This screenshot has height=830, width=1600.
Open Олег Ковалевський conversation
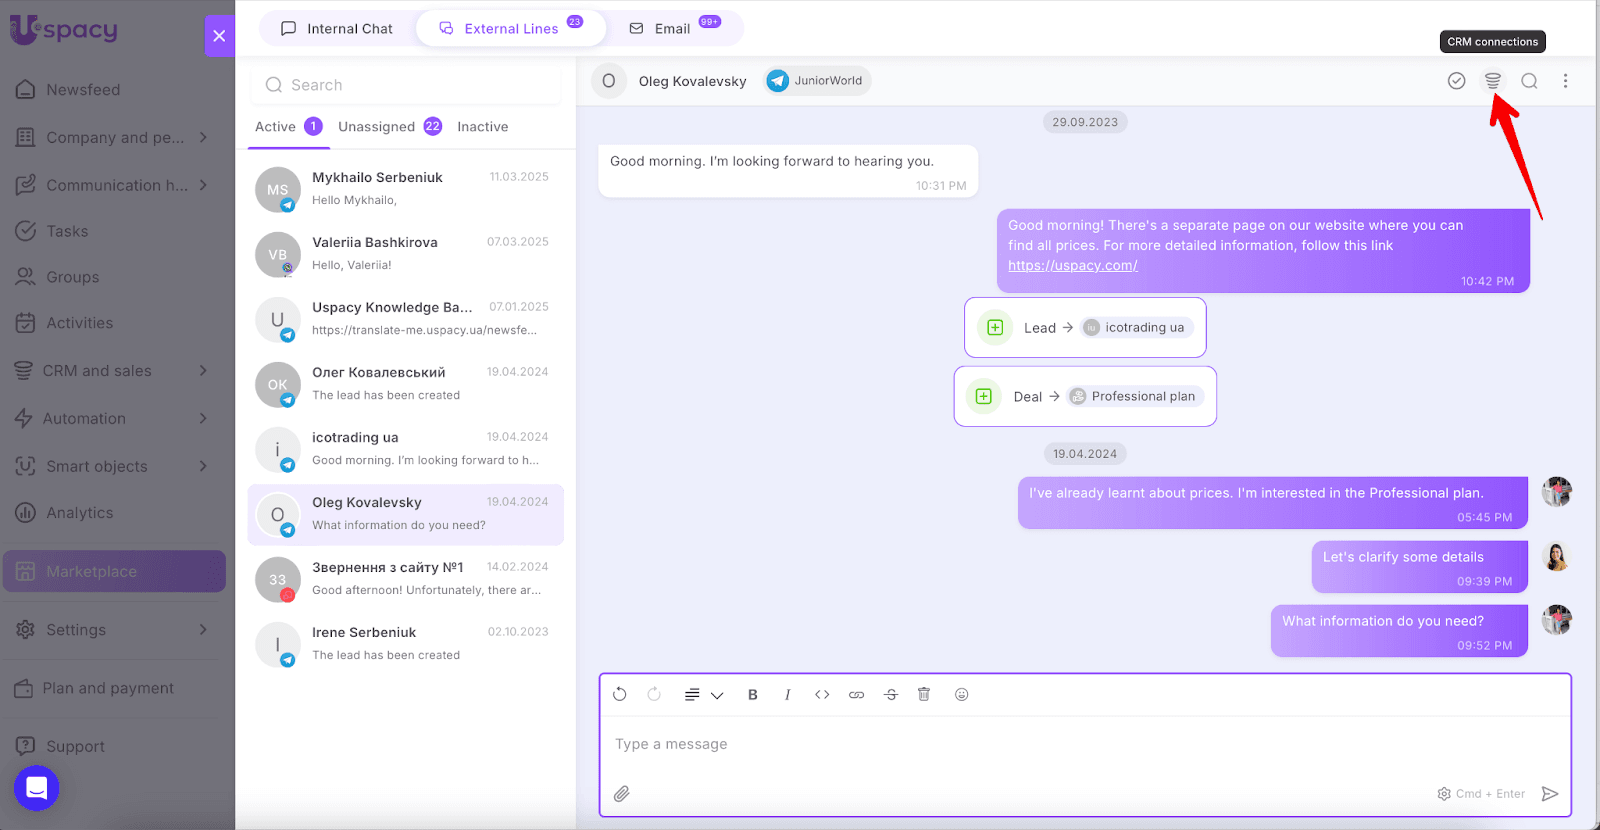coord(406,384)
